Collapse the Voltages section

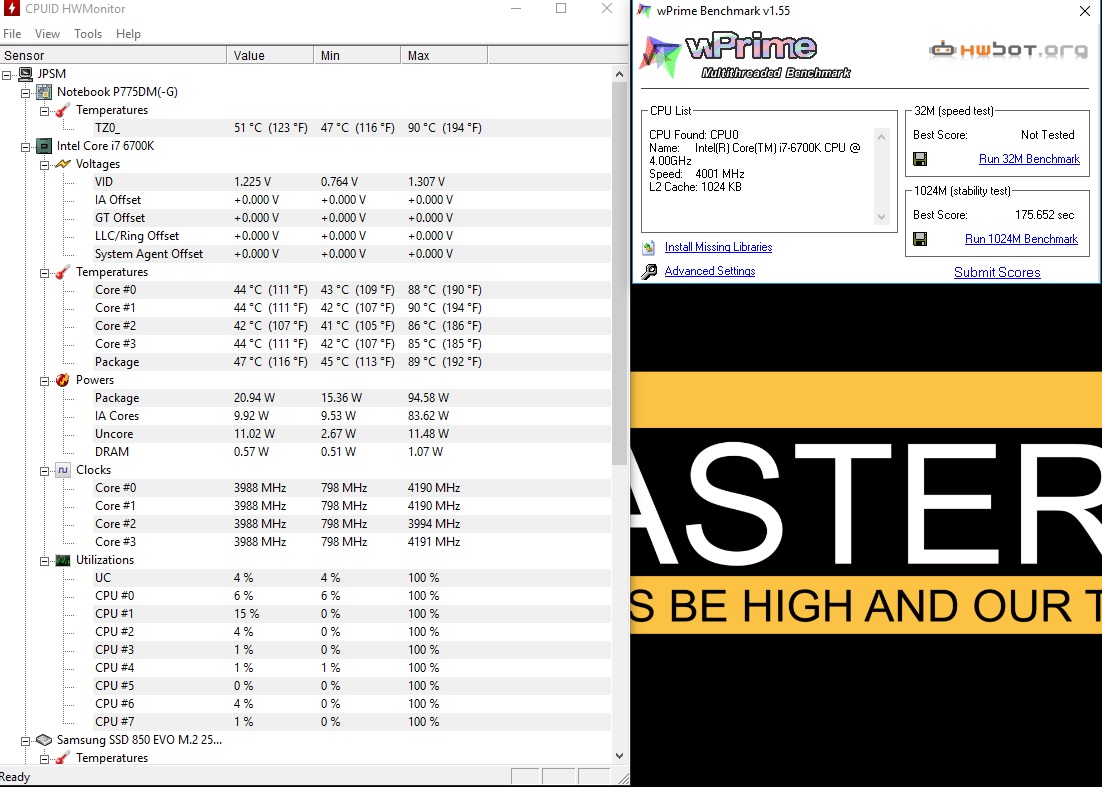(44, 164)
